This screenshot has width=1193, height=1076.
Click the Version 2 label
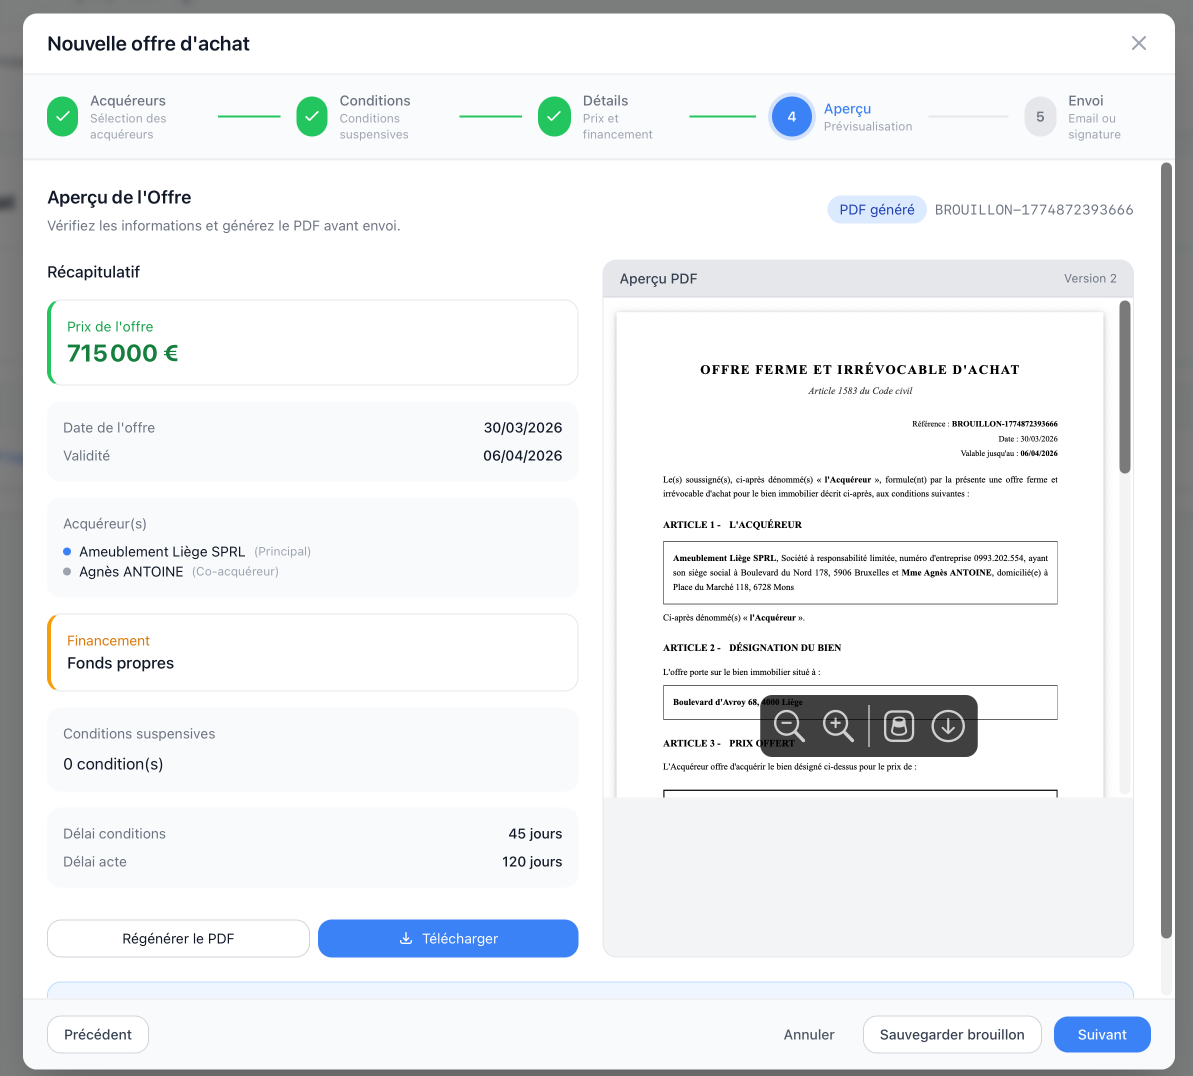[x=1090, y=279]
